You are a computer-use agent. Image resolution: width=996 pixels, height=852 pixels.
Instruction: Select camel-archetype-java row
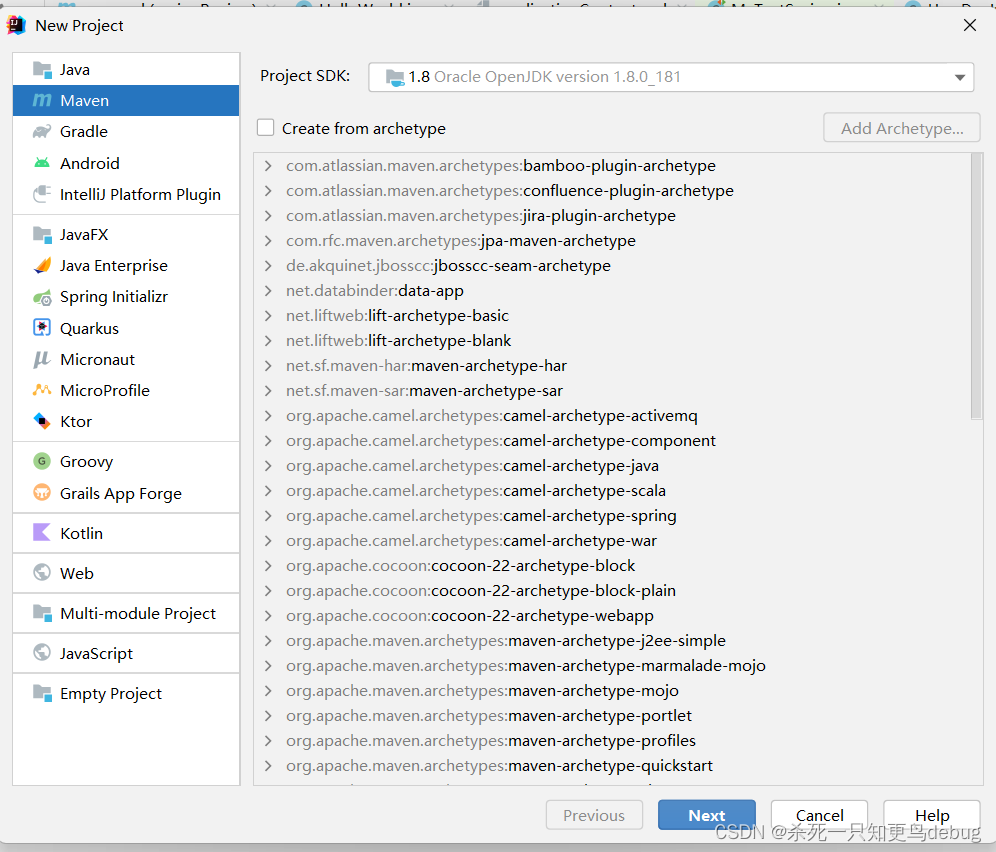(x=612, y=466)
